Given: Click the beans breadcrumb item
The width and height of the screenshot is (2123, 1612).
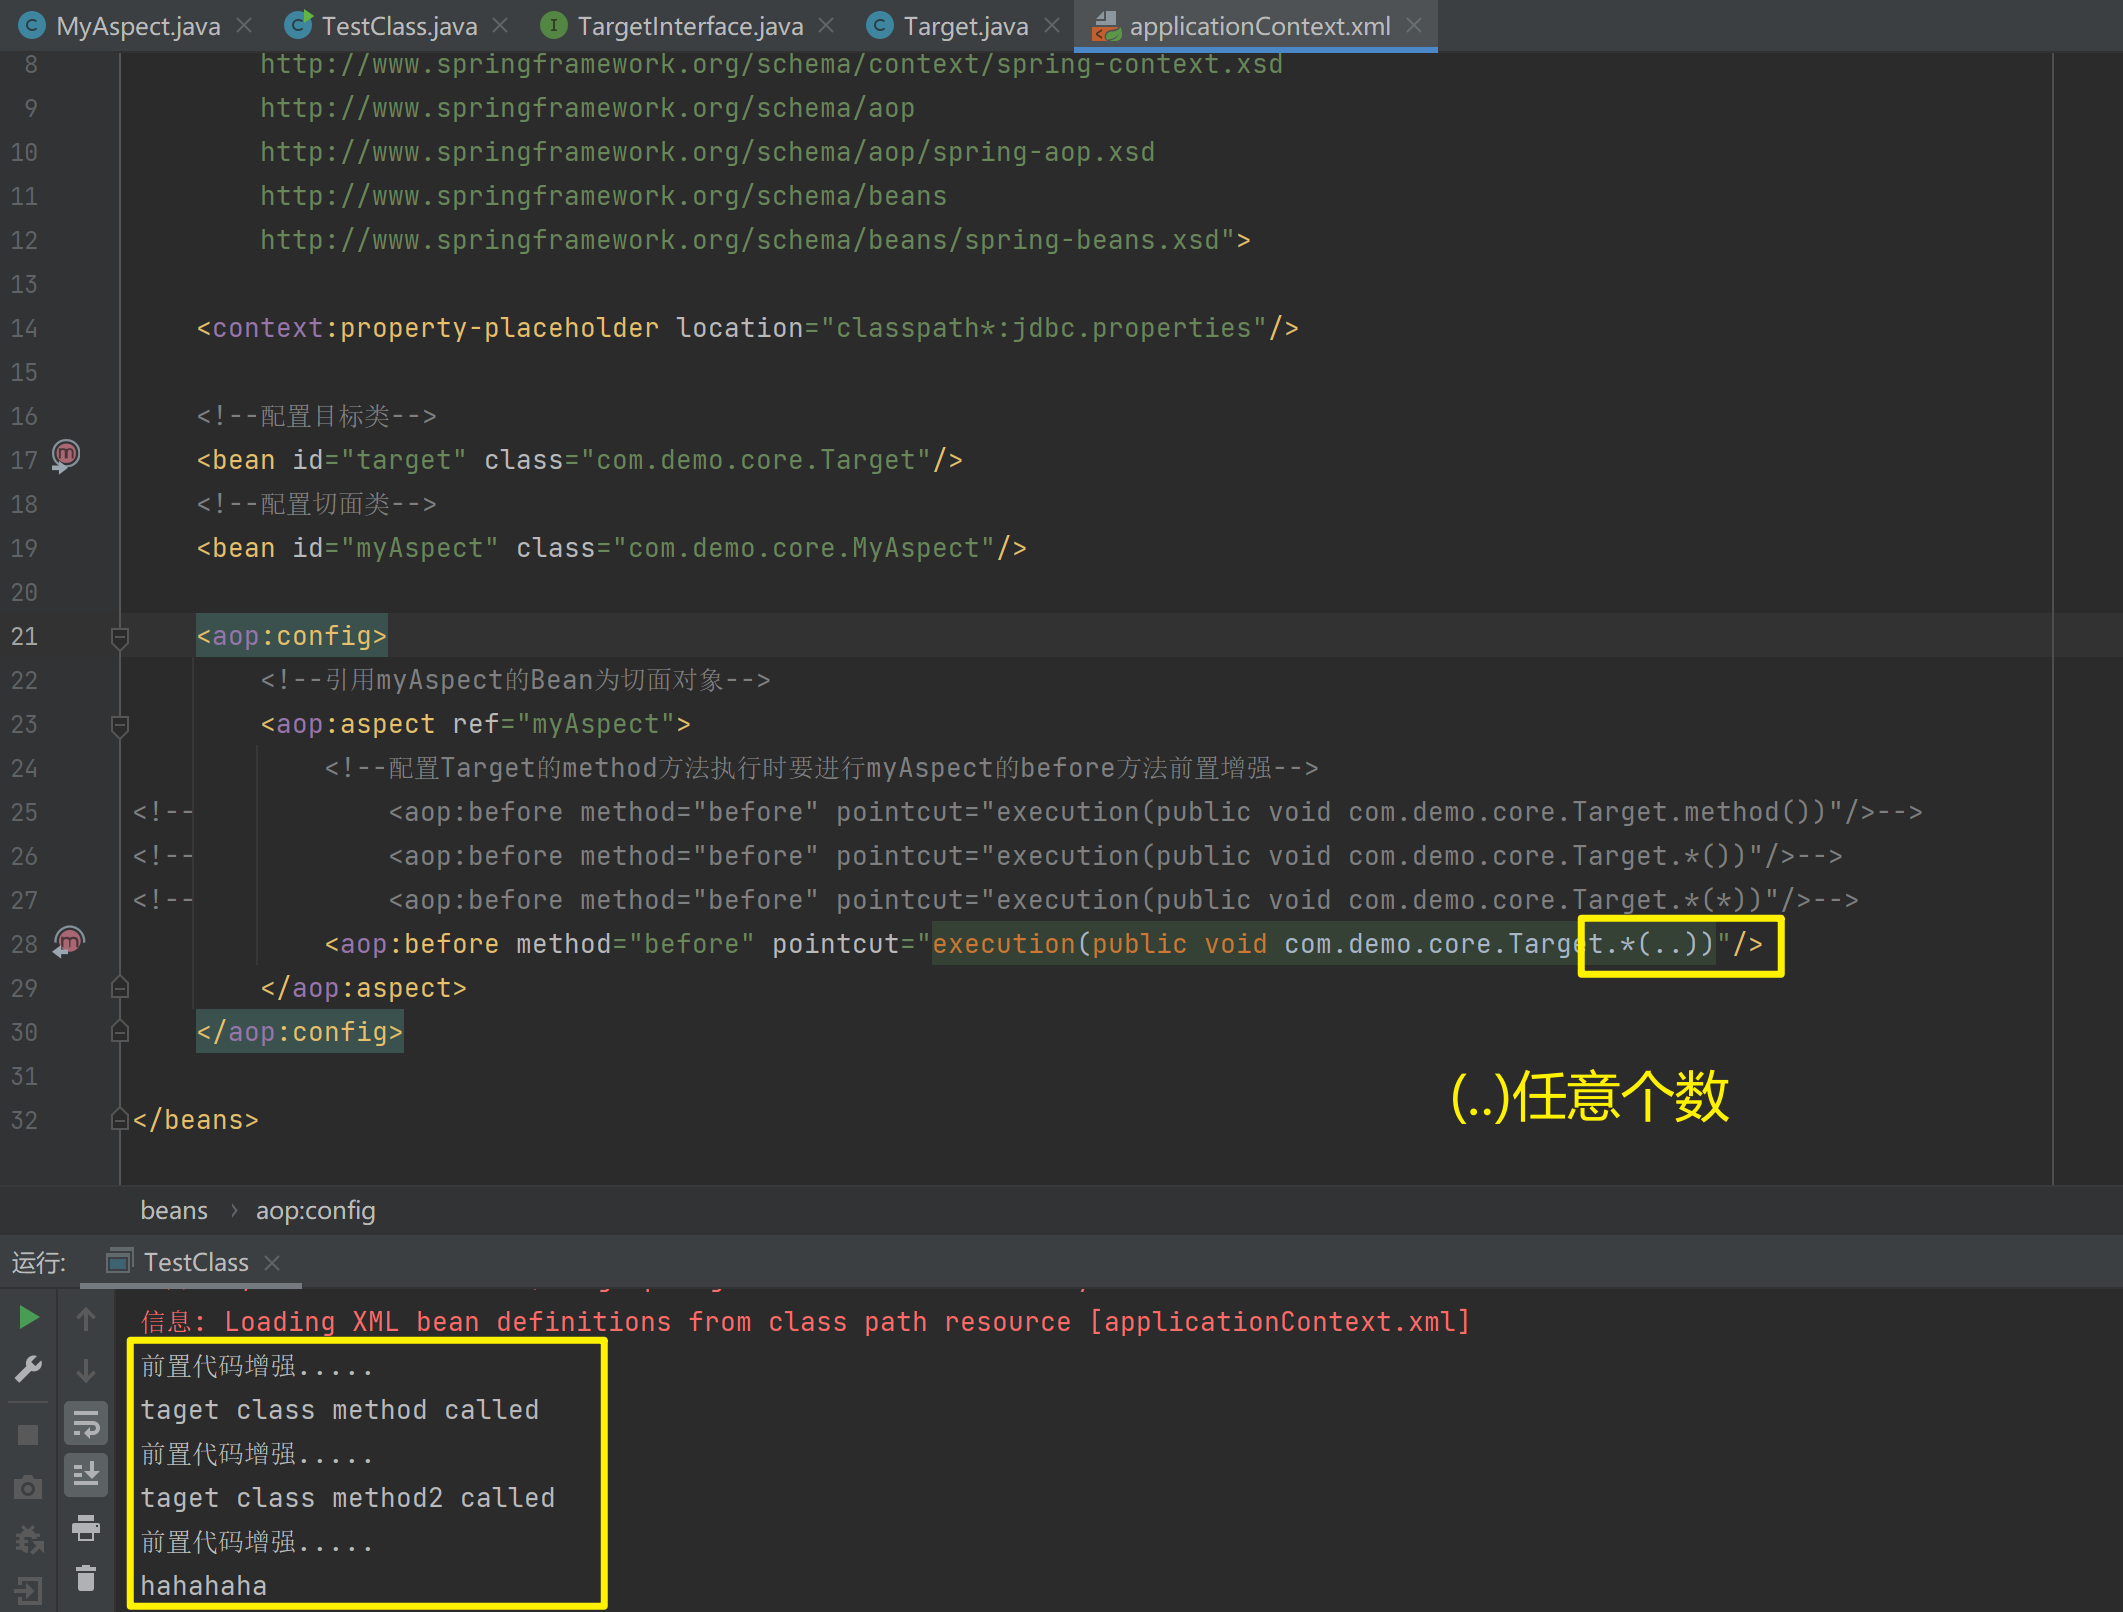Looking at the screenshot, I should pos(174,1211).
